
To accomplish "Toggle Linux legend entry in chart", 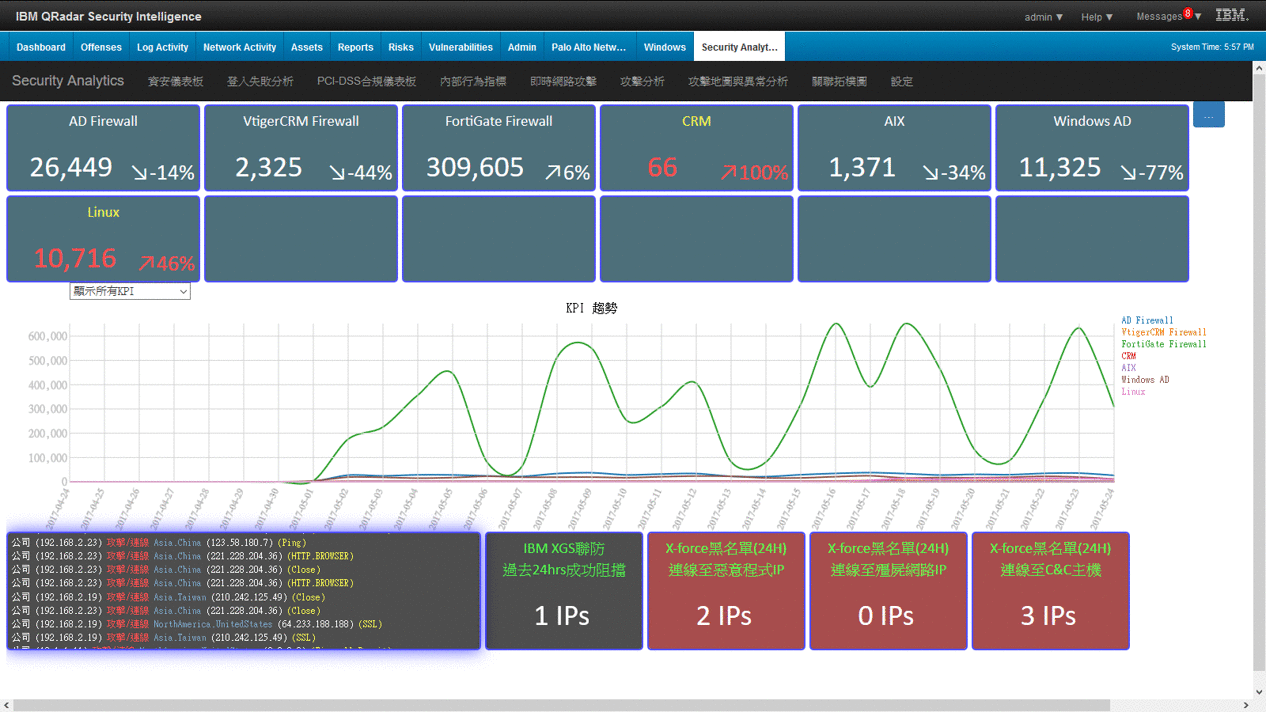I will pos(1133,392).
